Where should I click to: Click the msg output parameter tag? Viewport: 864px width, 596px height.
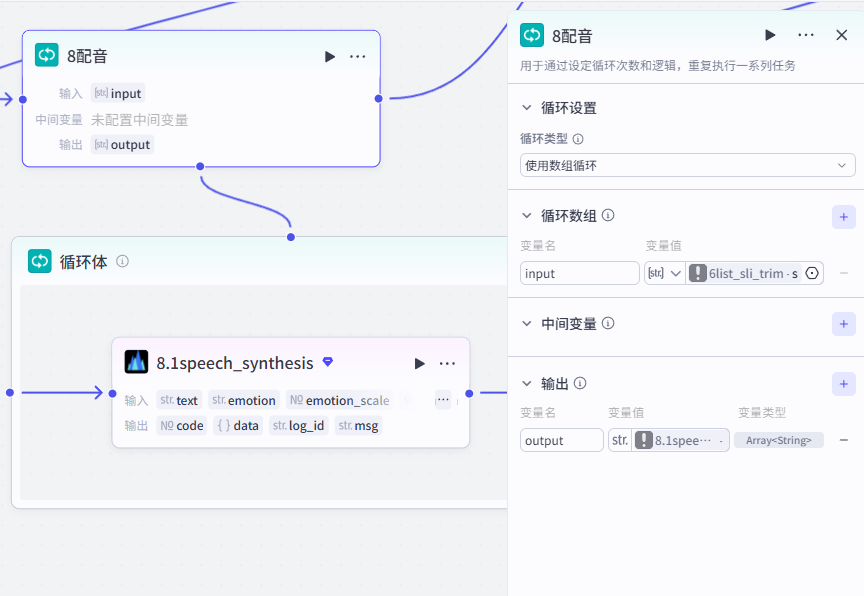point(359,425)
